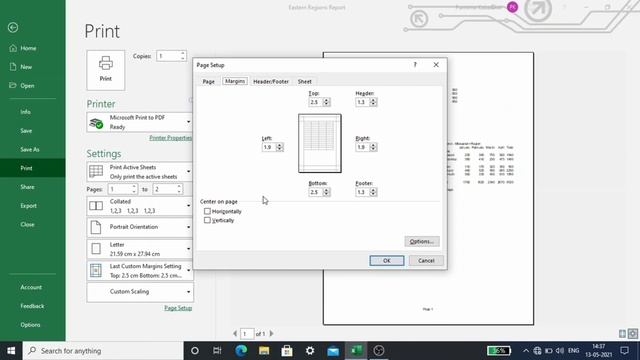The image size is (640, 360).
Task: Click the Page Setup link
Action: [178, 308]
